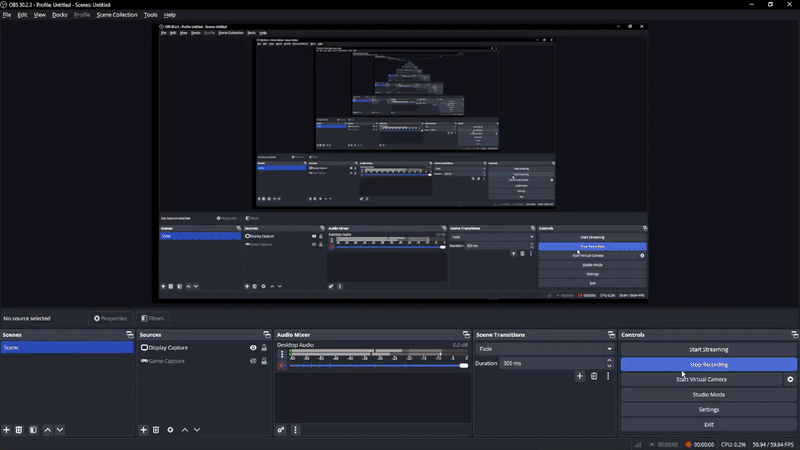The height and width of the screenshot is (450, 800).
Task: Unlock the Display Capture lock icon
Action: (264, 348)
